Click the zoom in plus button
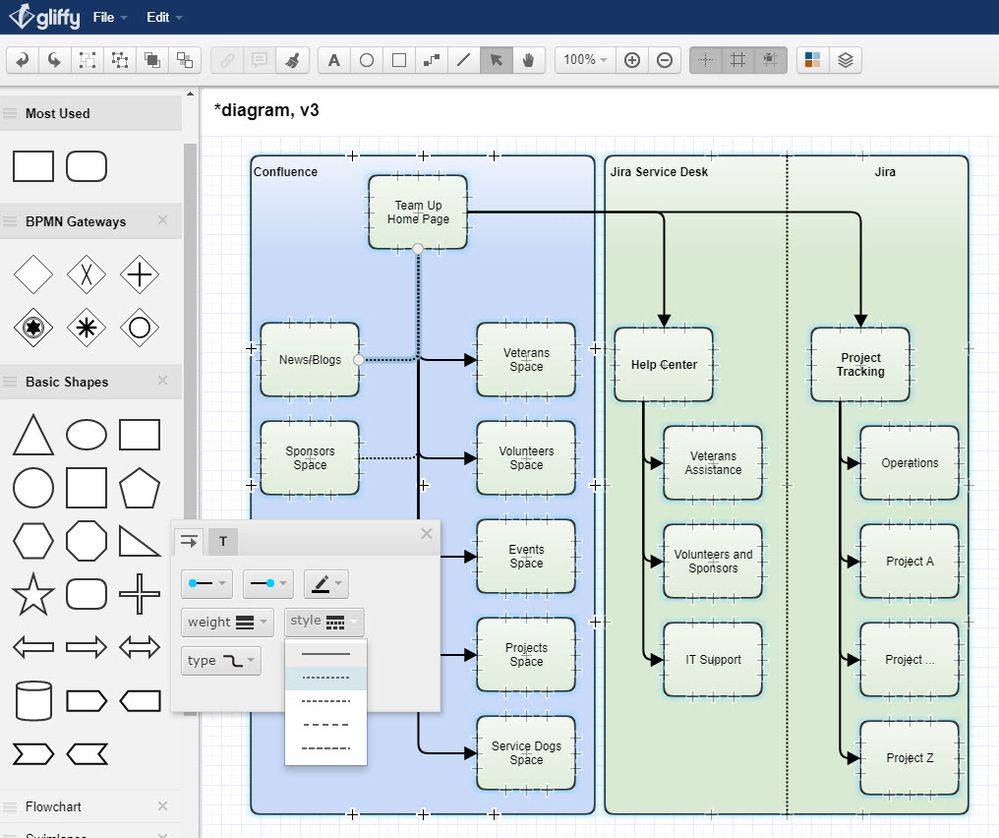This screenshot has width=999, height=838. tap(632, 60)
